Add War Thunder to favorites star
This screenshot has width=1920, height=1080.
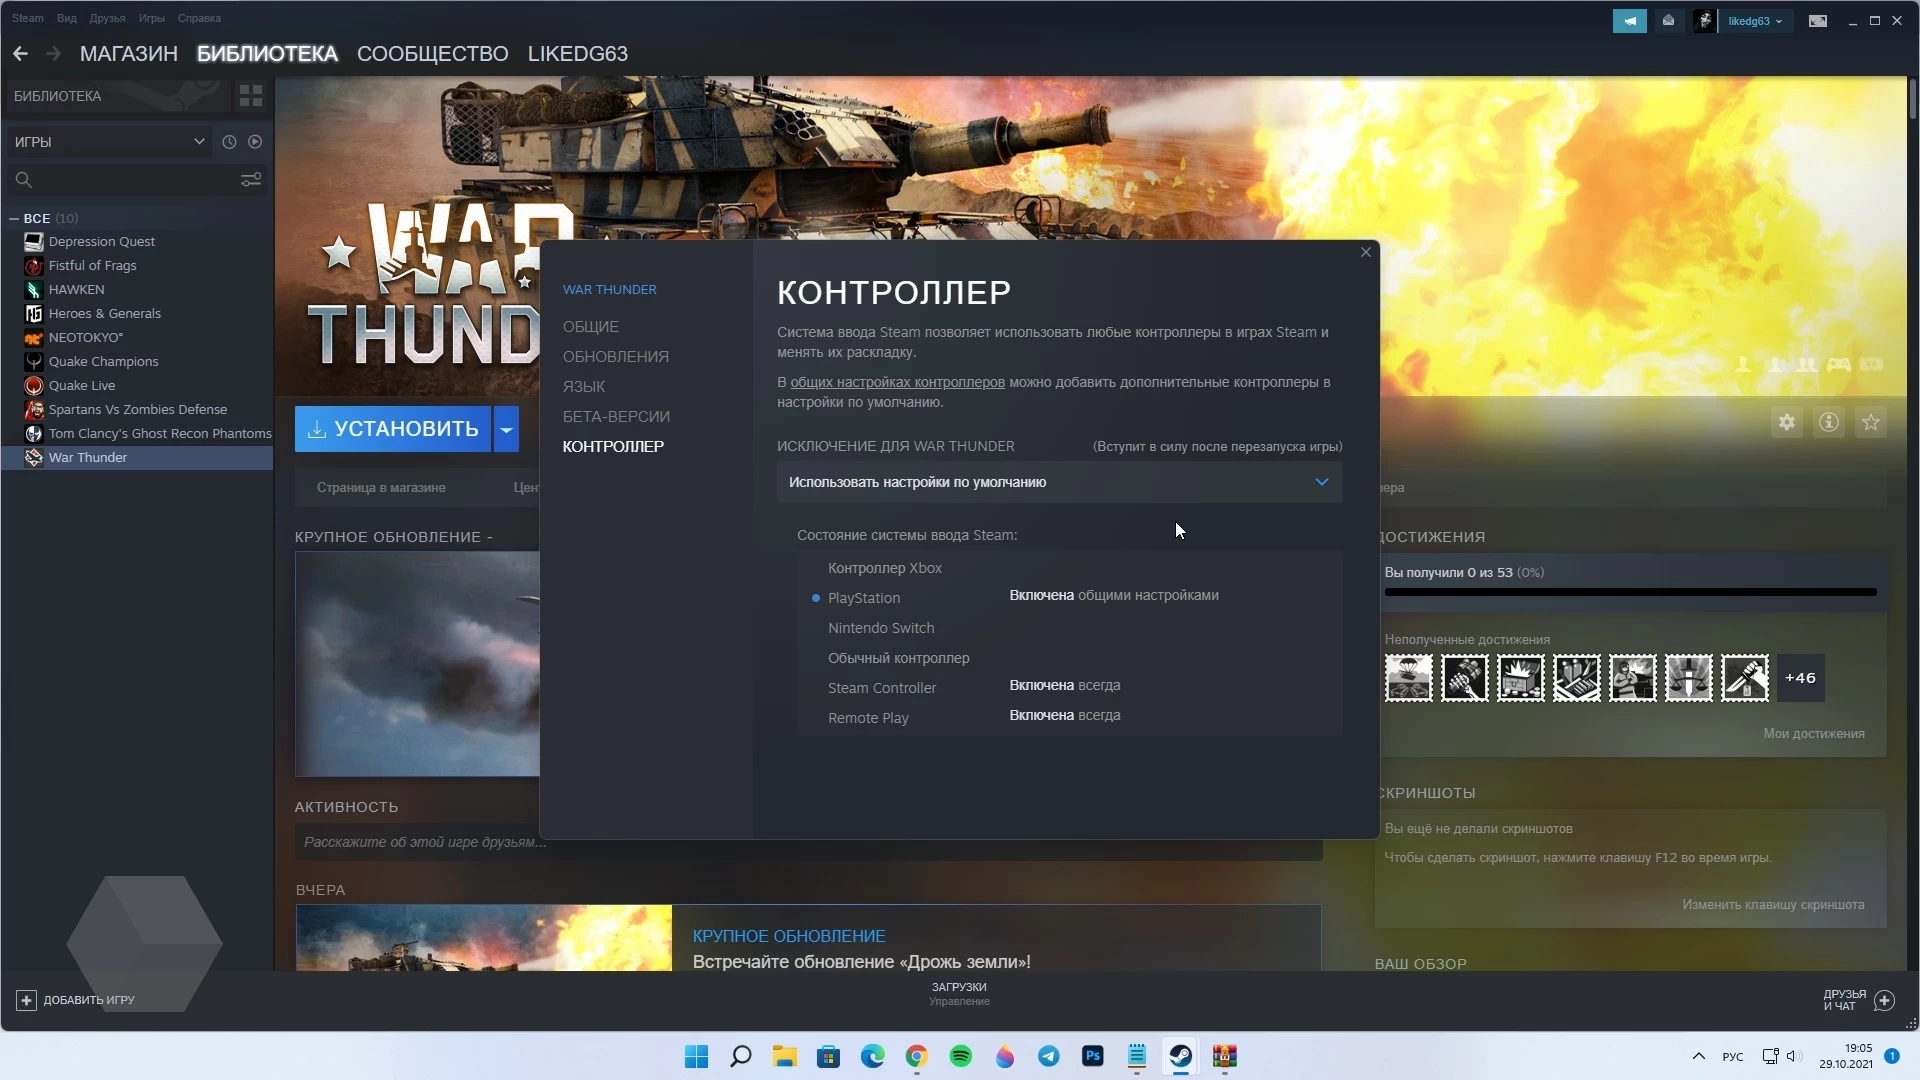(x=1871, y=422)
